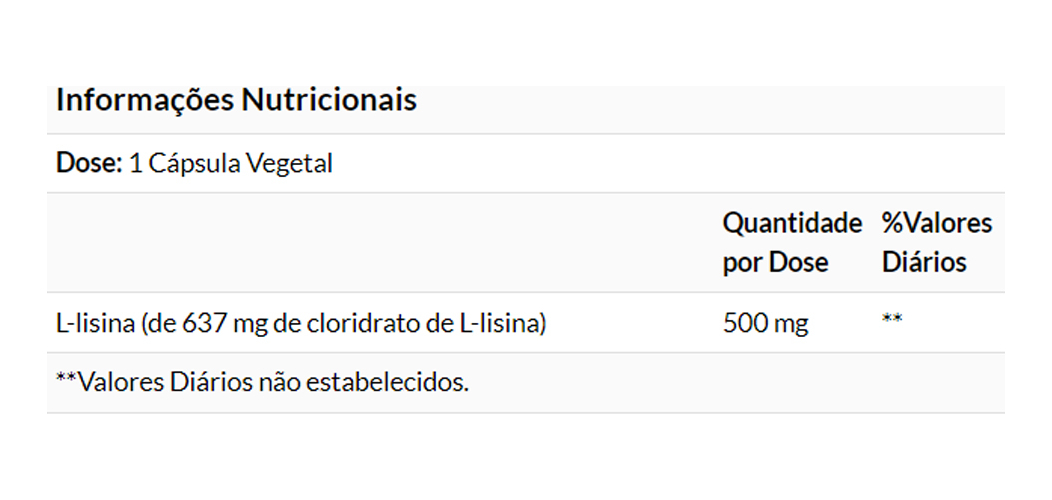Click the word Nutricionais in the title
Screen dimensions: 1052x500
click(x=328, y=100)
